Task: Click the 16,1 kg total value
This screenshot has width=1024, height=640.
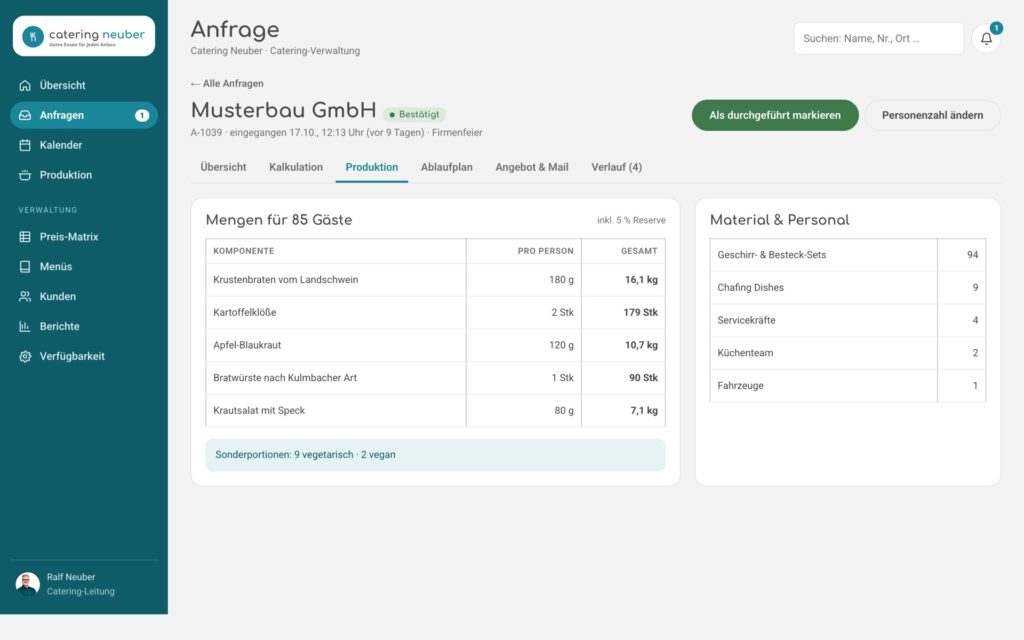Action: pyautogui.click(x=641, y=280)
